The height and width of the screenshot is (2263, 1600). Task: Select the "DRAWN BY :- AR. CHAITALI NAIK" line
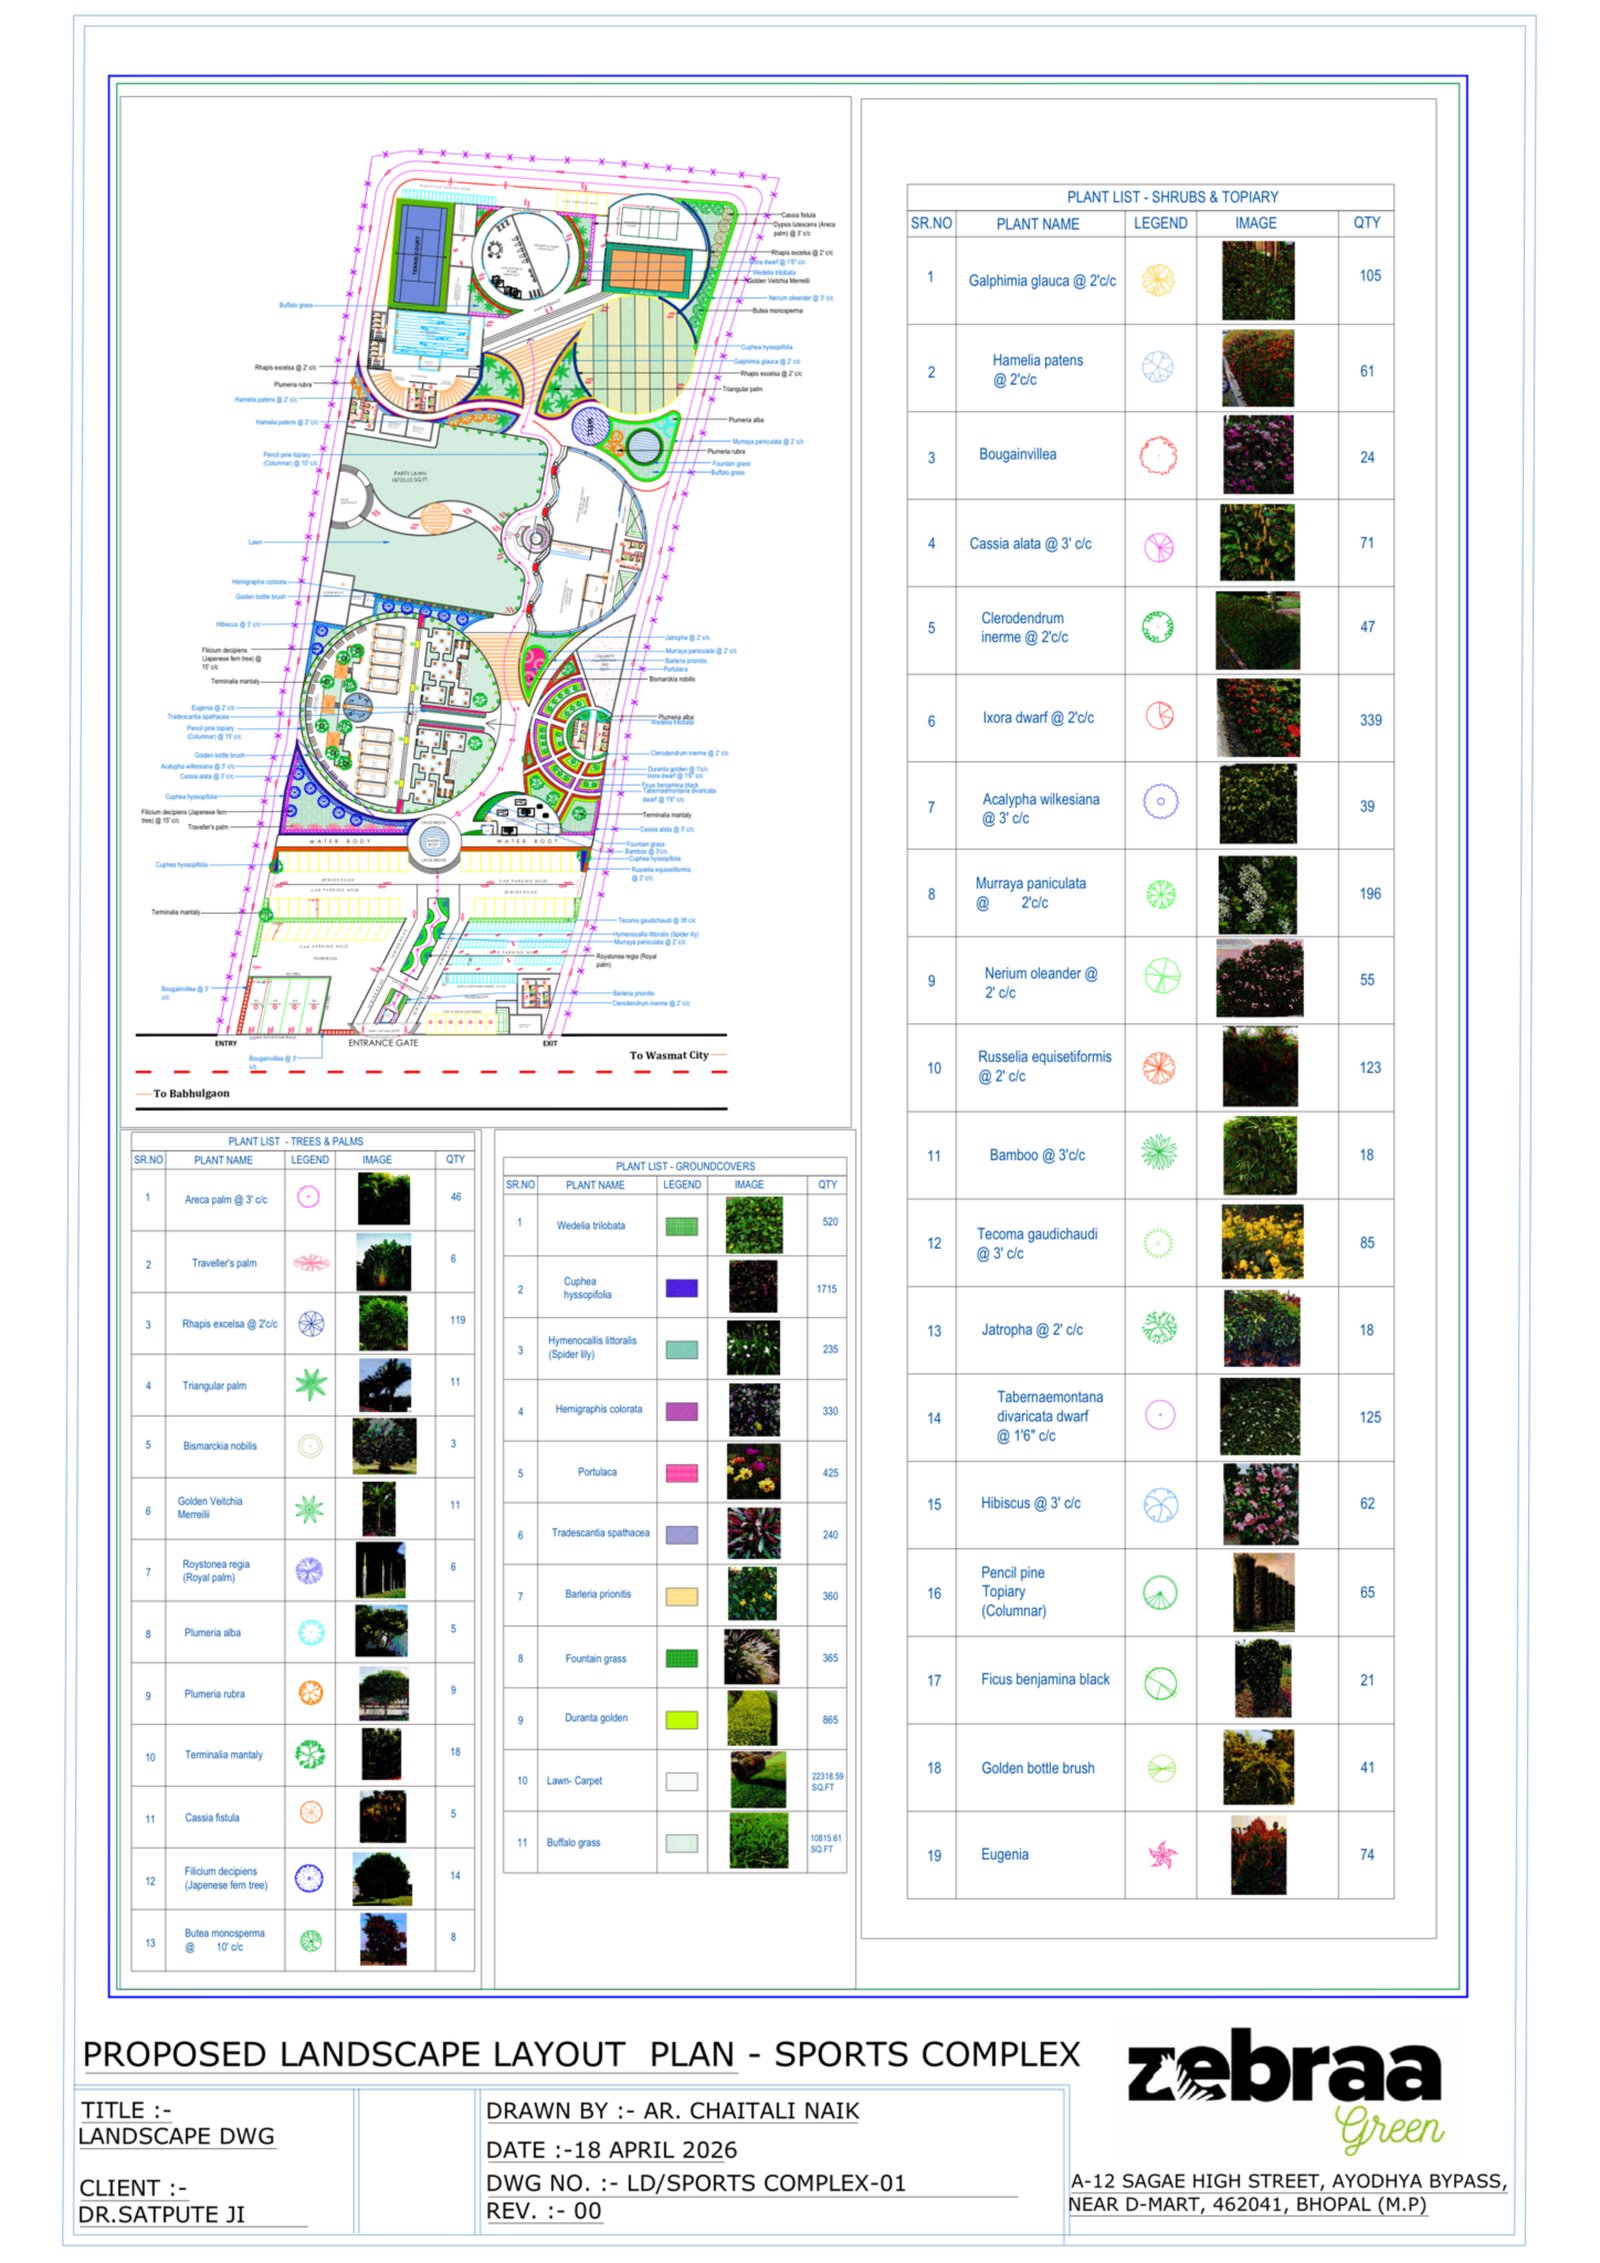[672, 2111]
